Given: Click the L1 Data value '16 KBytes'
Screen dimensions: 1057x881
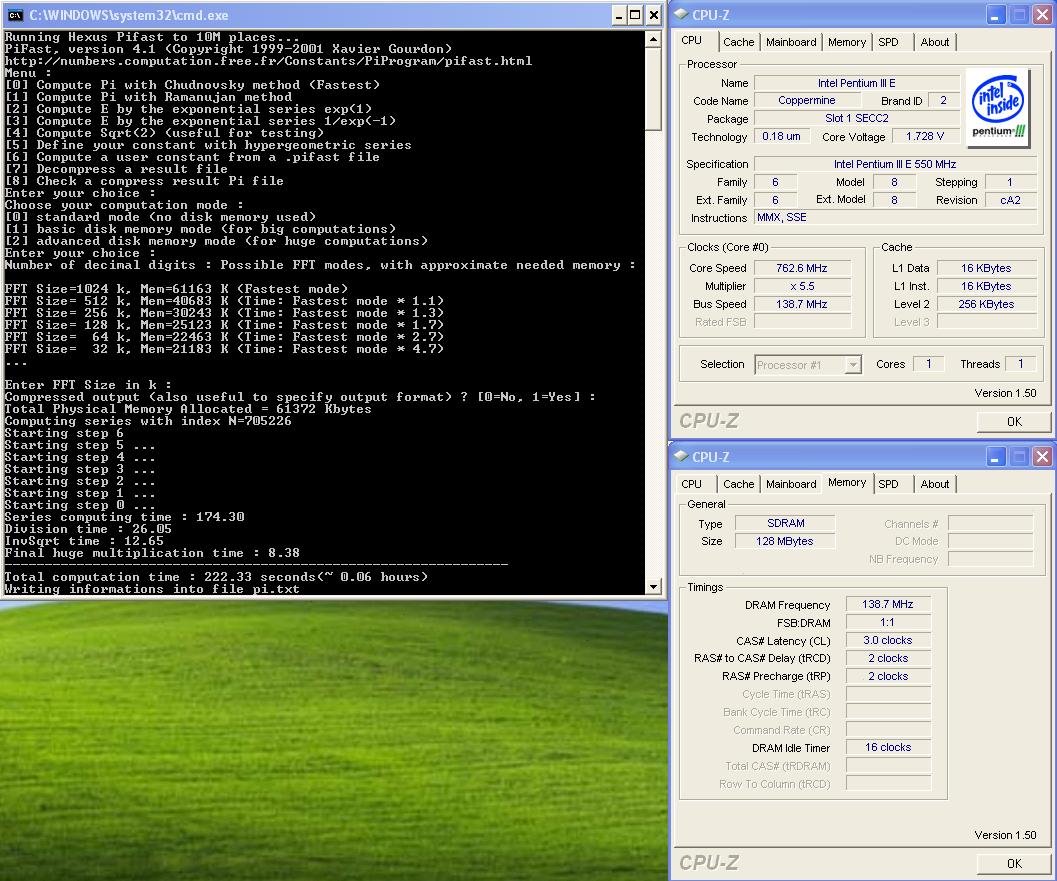Looking at the screenshot, I should (x=986, y=268).
